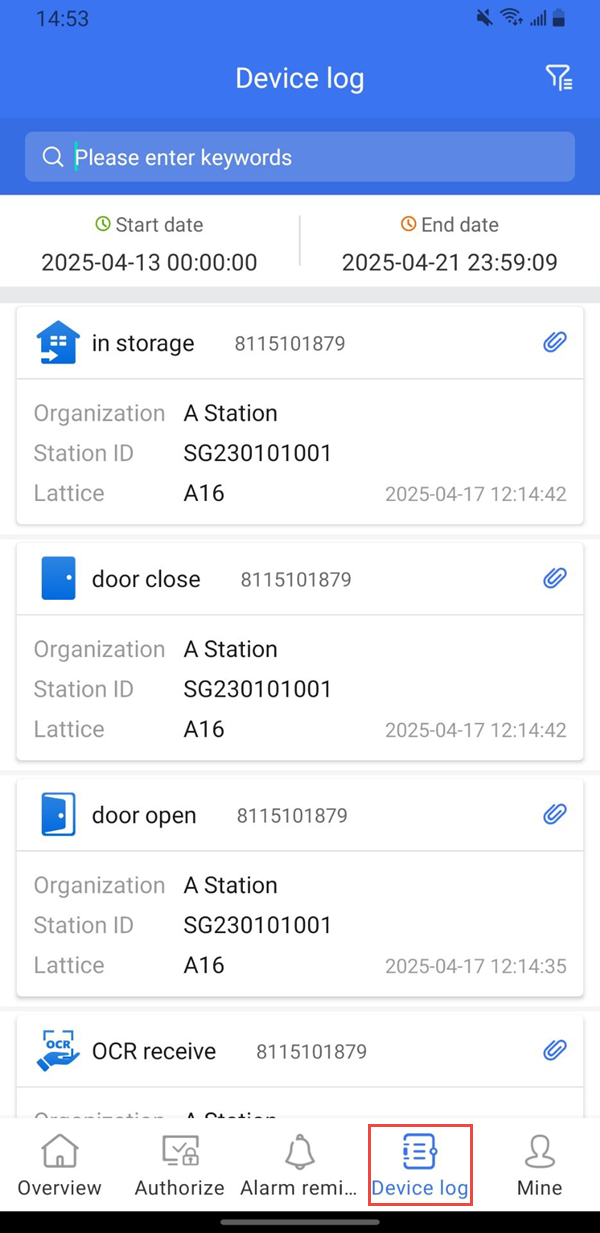Click the door close icon
This screenshot has width=600, height=1233.
point(58,579)
